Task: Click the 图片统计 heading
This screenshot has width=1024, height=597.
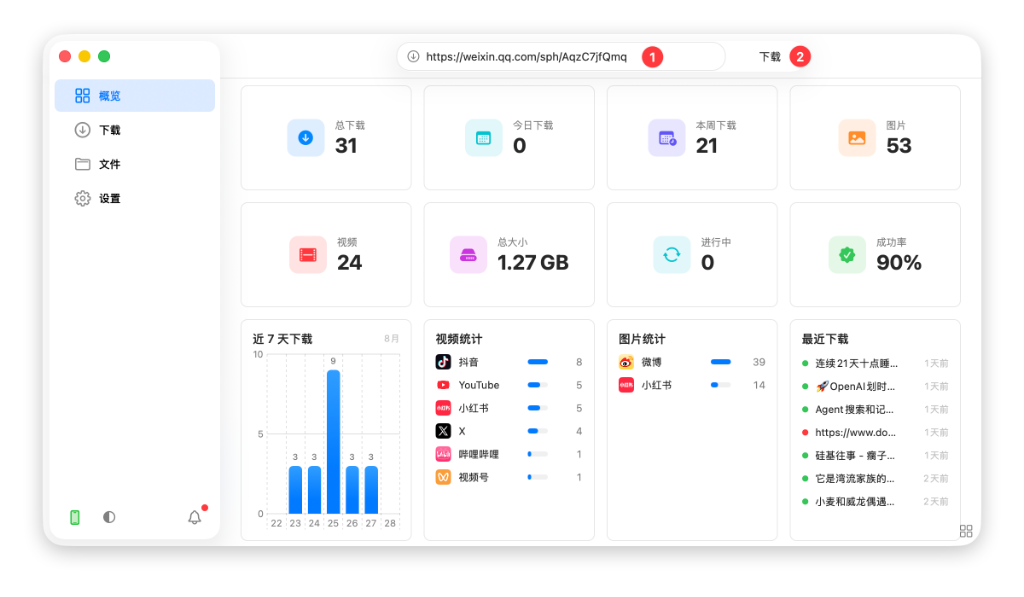Action: 641,339
